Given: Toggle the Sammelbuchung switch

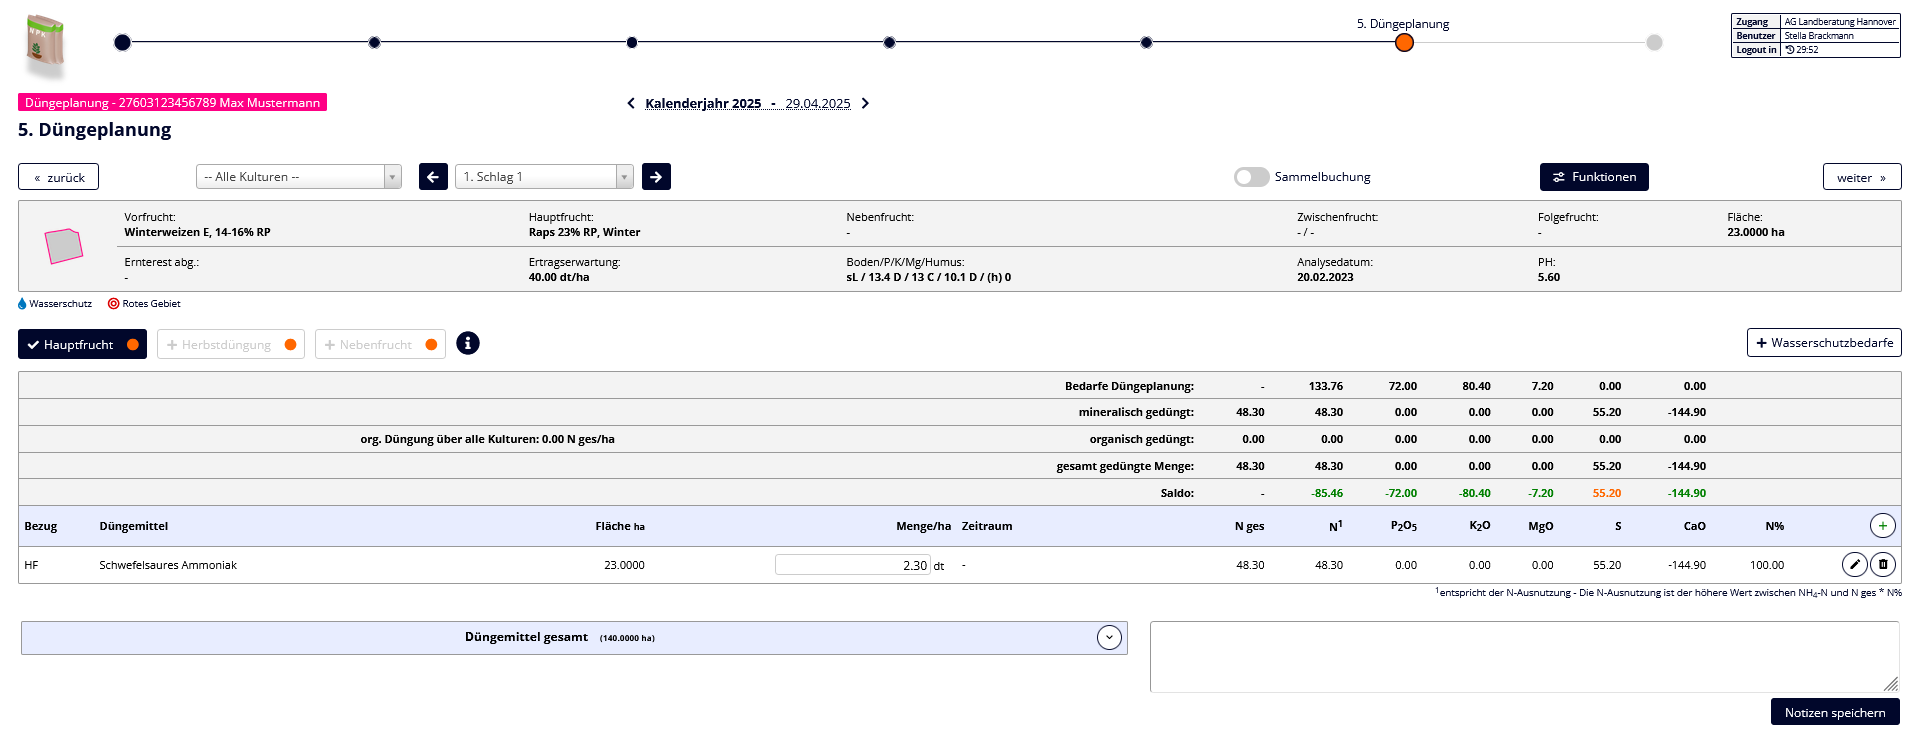Looking at the screenshot, I should click(1251, 177).
